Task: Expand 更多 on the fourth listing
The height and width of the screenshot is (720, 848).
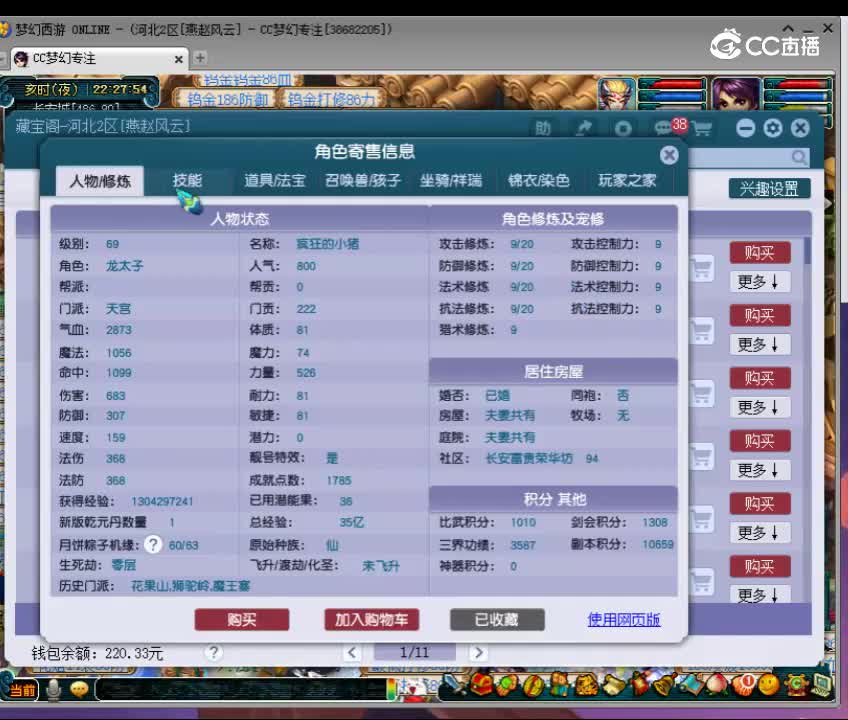Action: (x=758, y=470)
